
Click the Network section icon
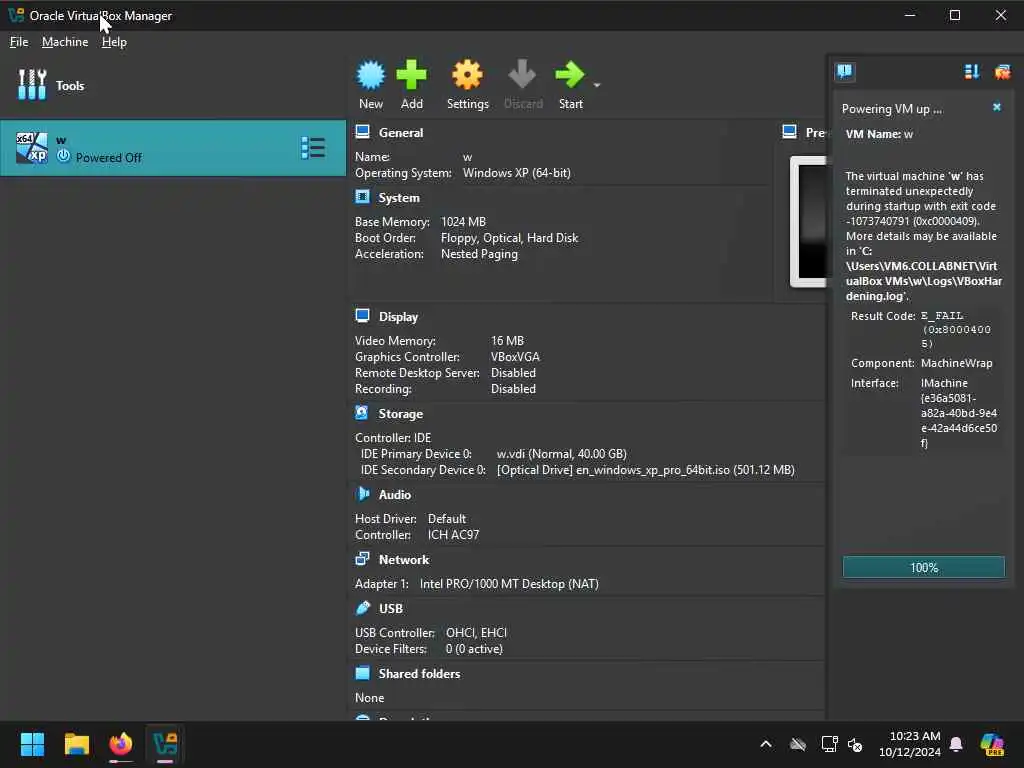point(362,559)
